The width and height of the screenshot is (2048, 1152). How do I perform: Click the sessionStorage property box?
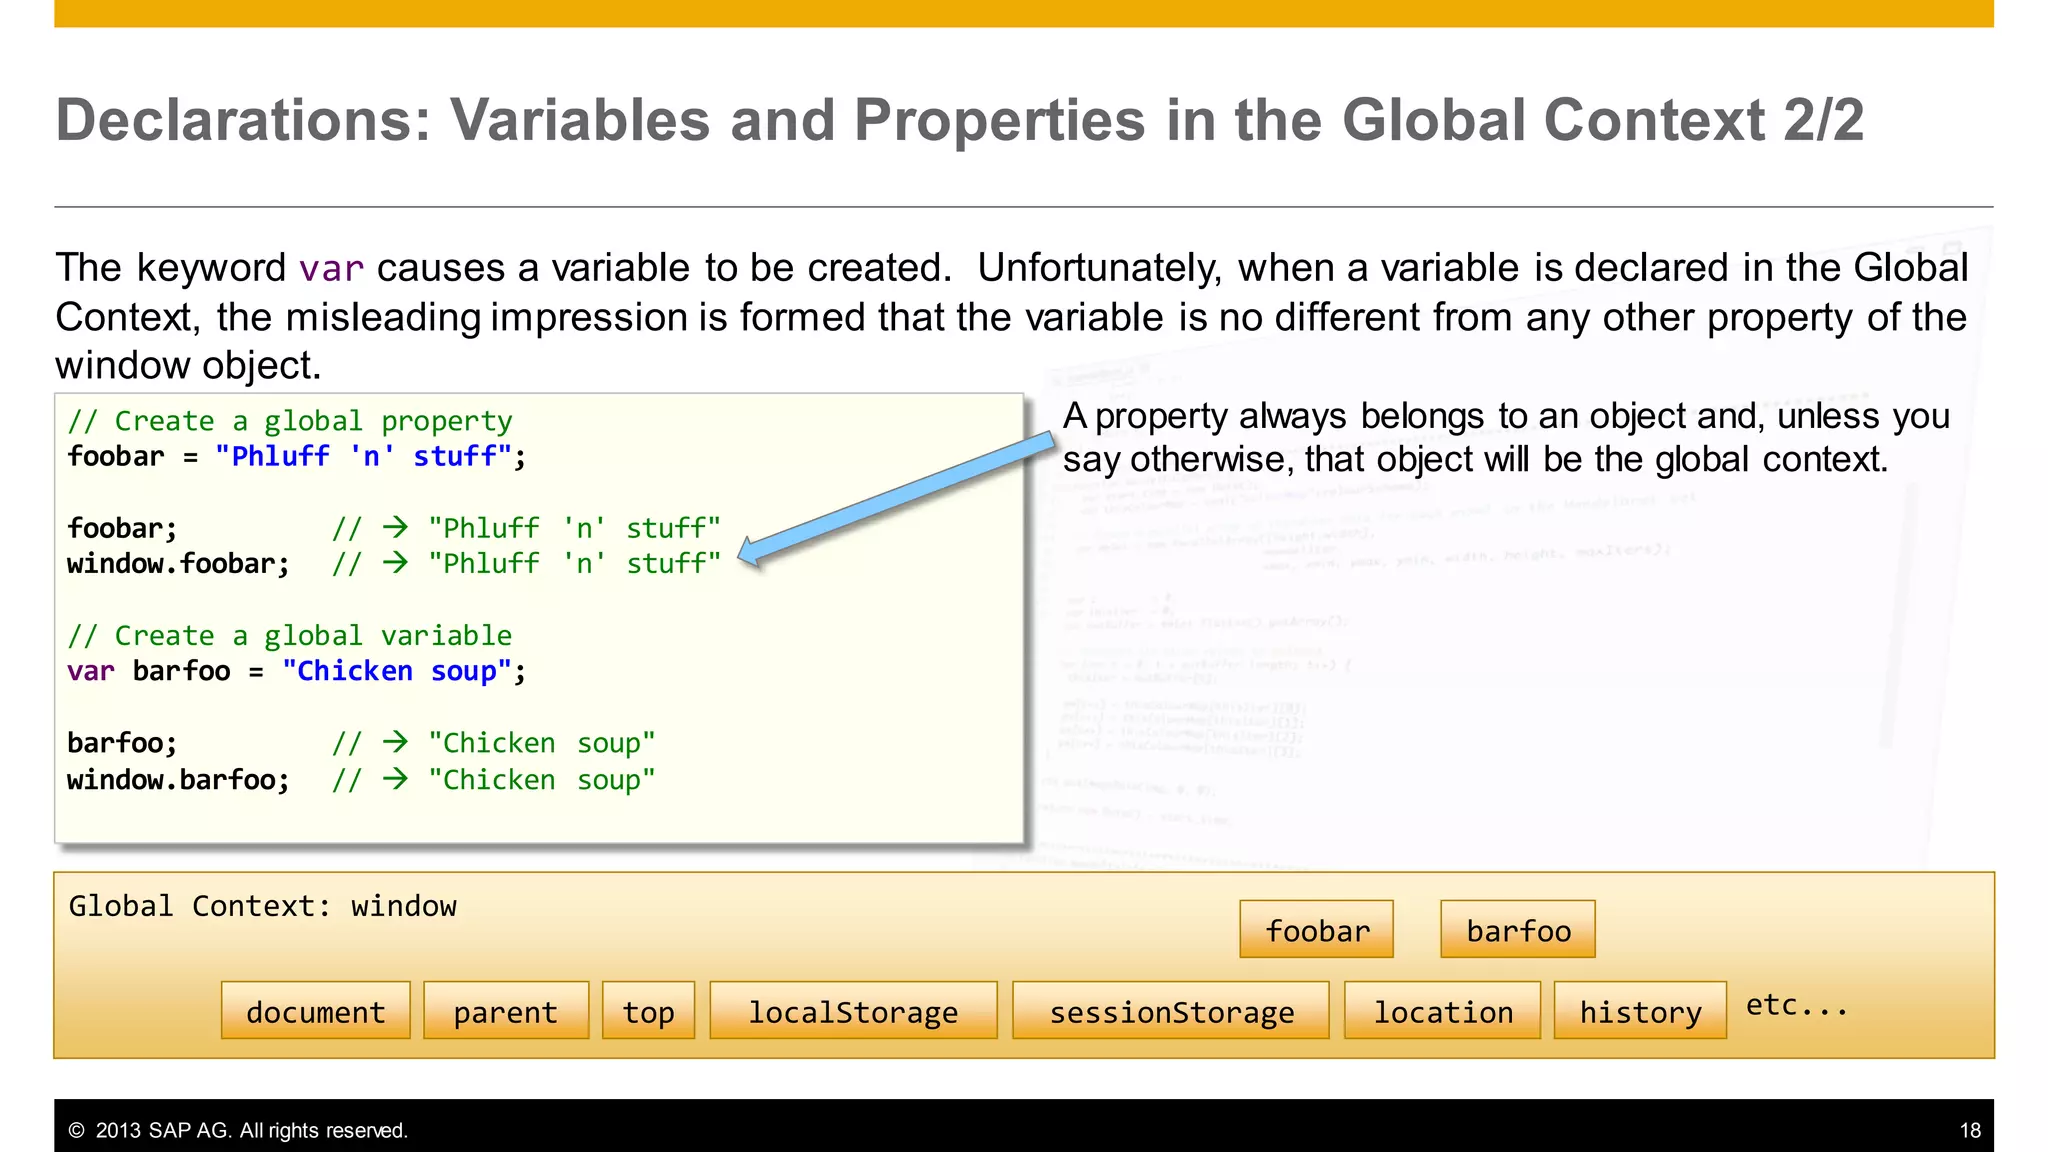(x=1171, y=1010)
